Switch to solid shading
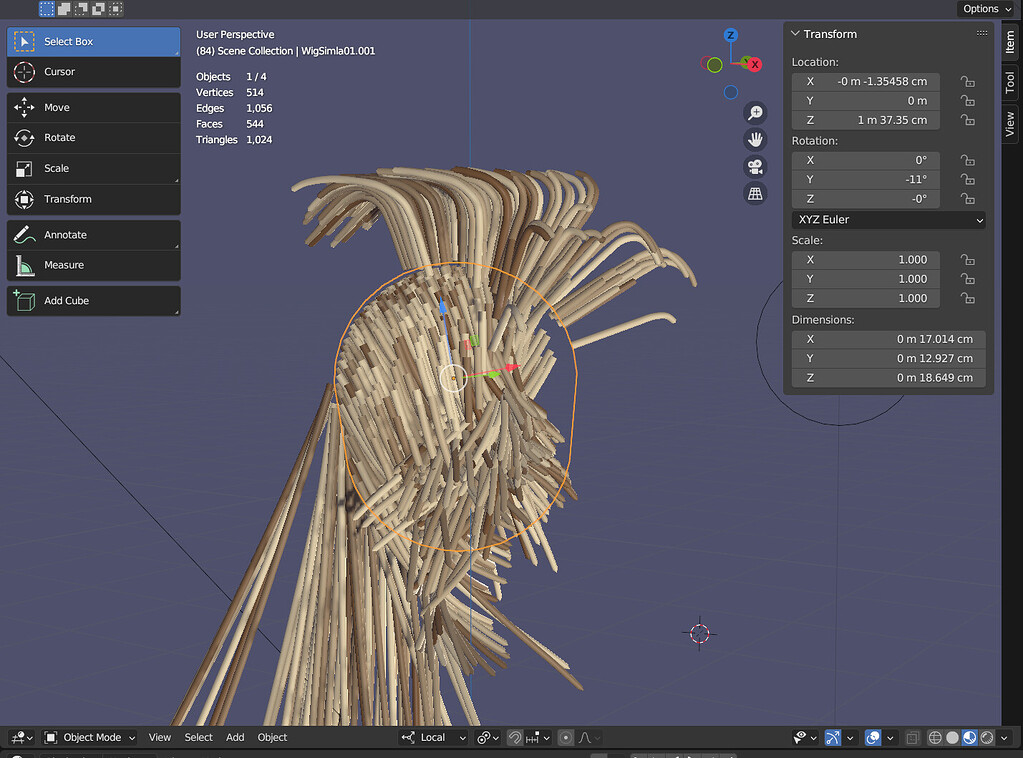Viewport: 1023px width, 758px height. point(953,737)
